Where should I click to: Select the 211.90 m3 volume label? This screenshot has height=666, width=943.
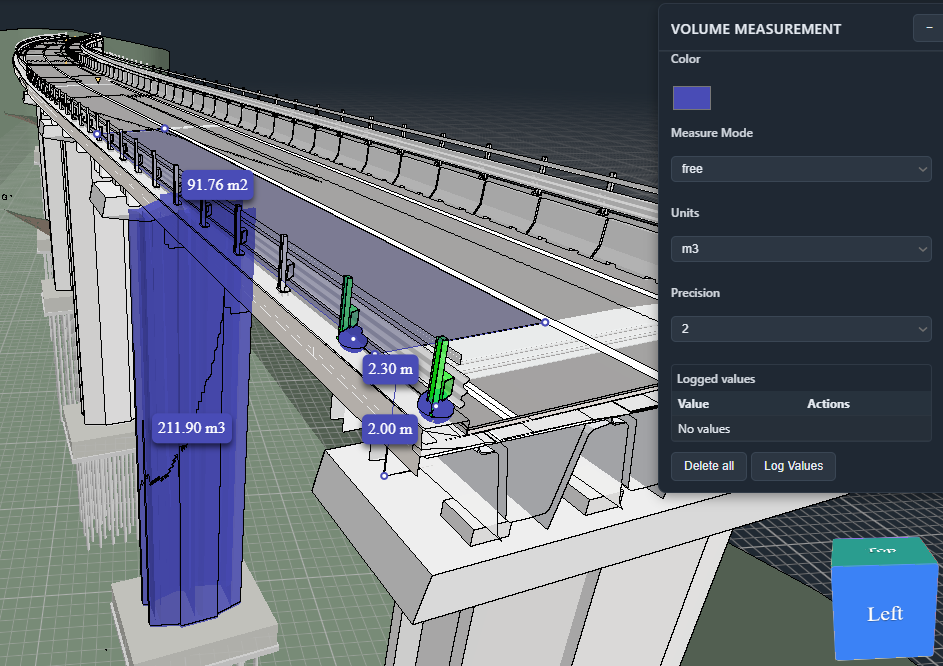pyautogui.click(x=192, y=428)
